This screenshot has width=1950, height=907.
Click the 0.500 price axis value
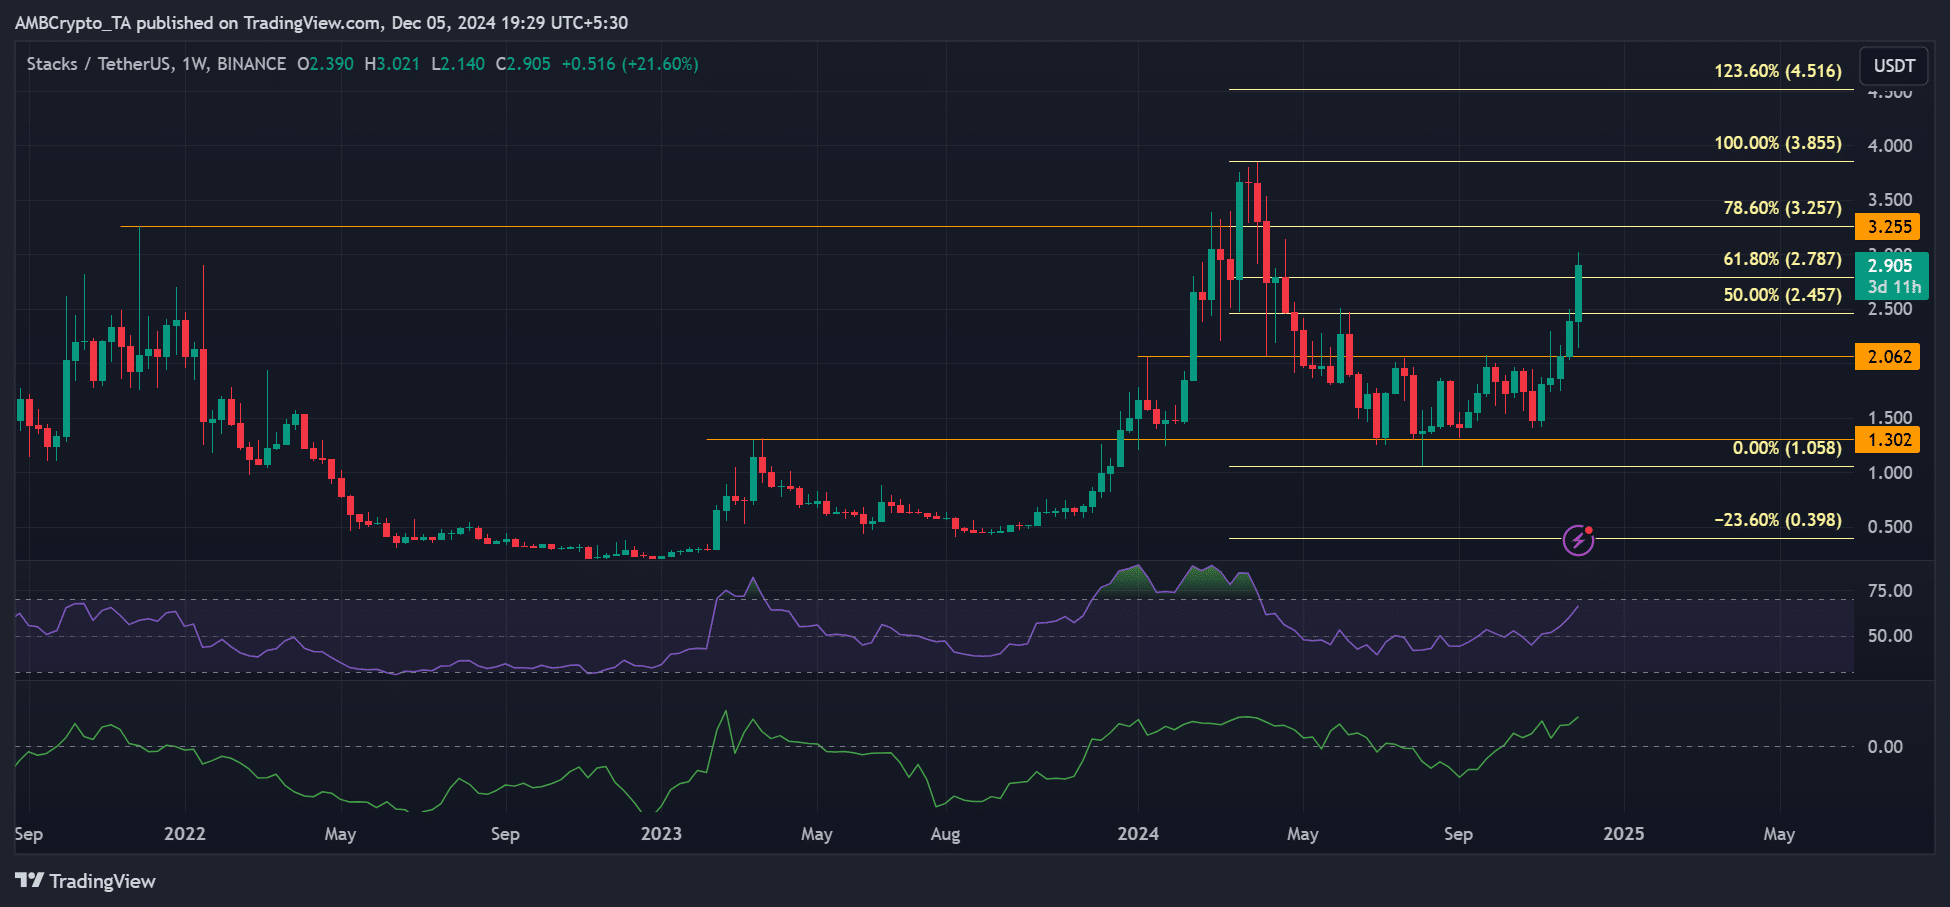pyautogui.click(x=1890, y=527)
